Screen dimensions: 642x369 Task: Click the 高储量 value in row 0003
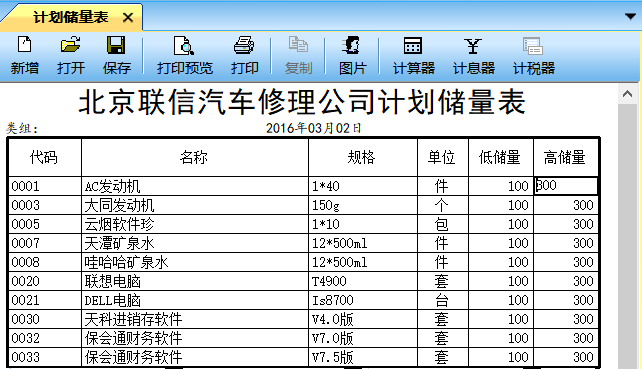click(565, 205)
